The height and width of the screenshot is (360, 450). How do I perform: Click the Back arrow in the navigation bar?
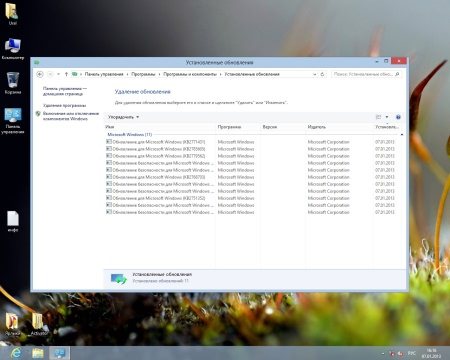(40, 74)
